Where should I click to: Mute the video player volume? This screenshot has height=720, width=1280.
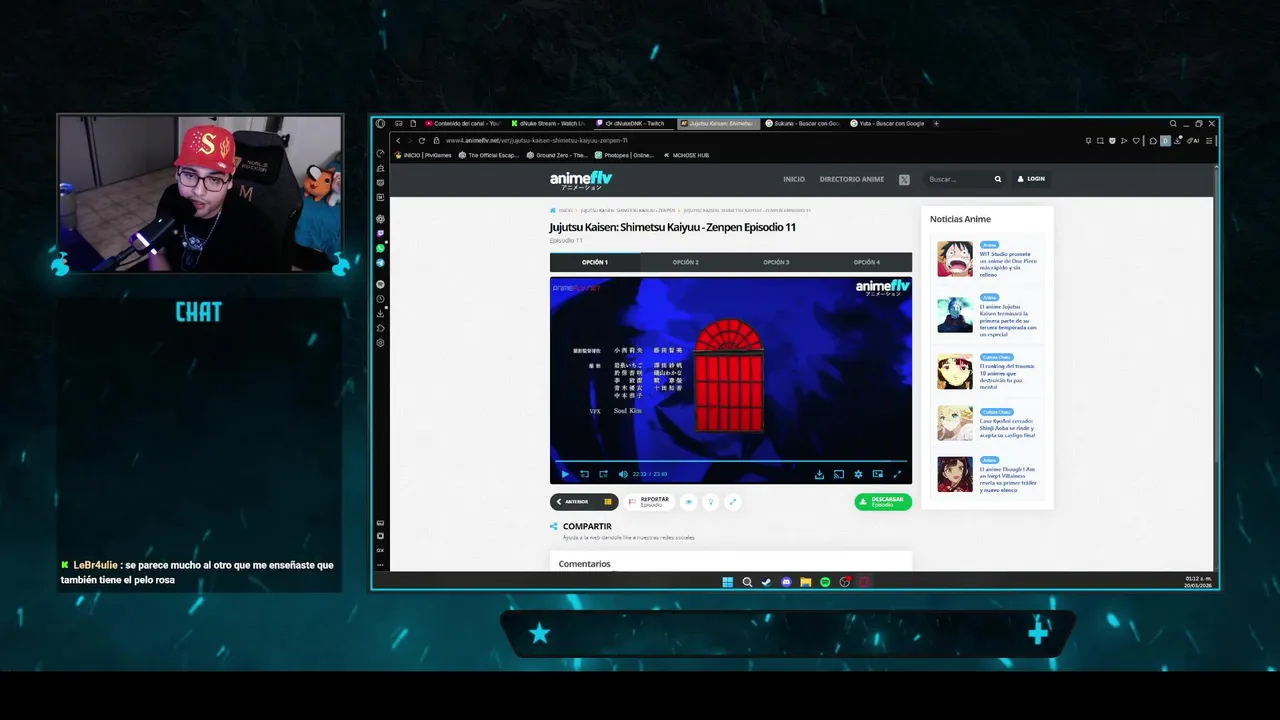point(623,474)
